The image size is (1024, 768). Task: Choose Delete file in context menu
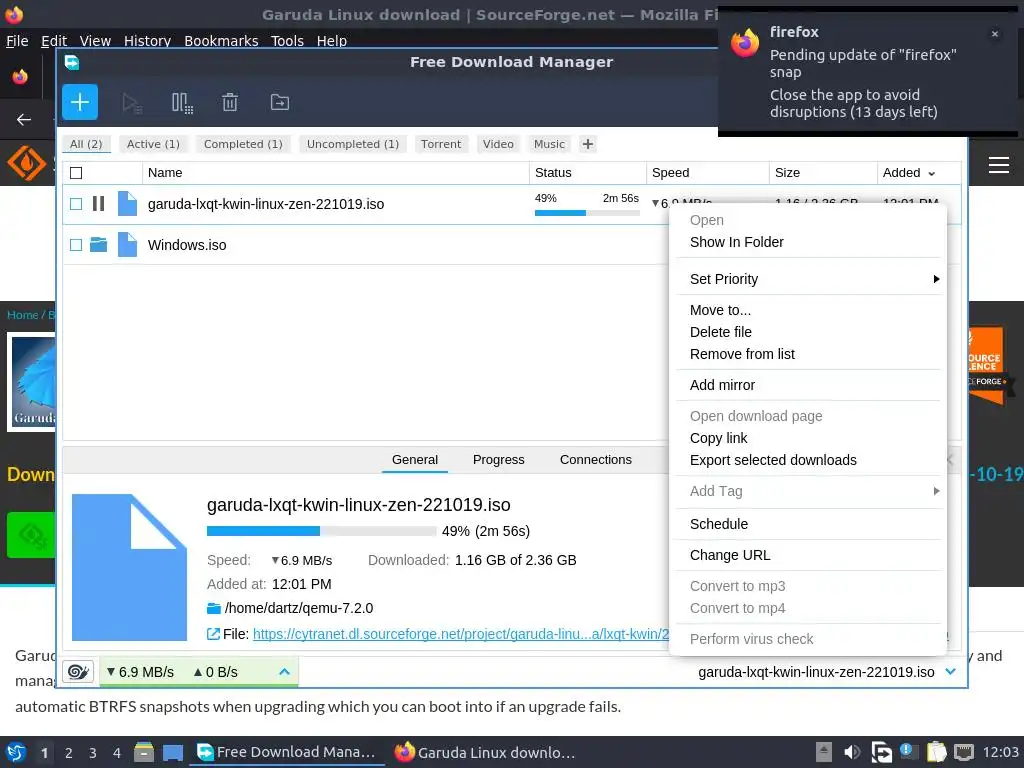pos(720,332)
